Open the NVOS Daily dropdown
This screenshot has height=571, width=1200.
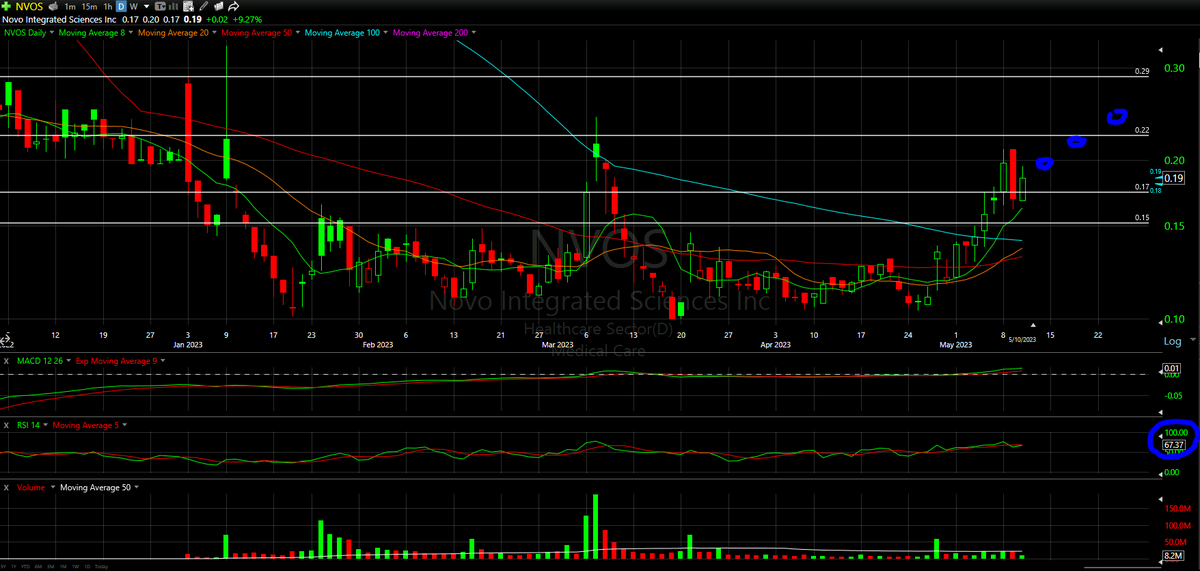click(51, 33)
